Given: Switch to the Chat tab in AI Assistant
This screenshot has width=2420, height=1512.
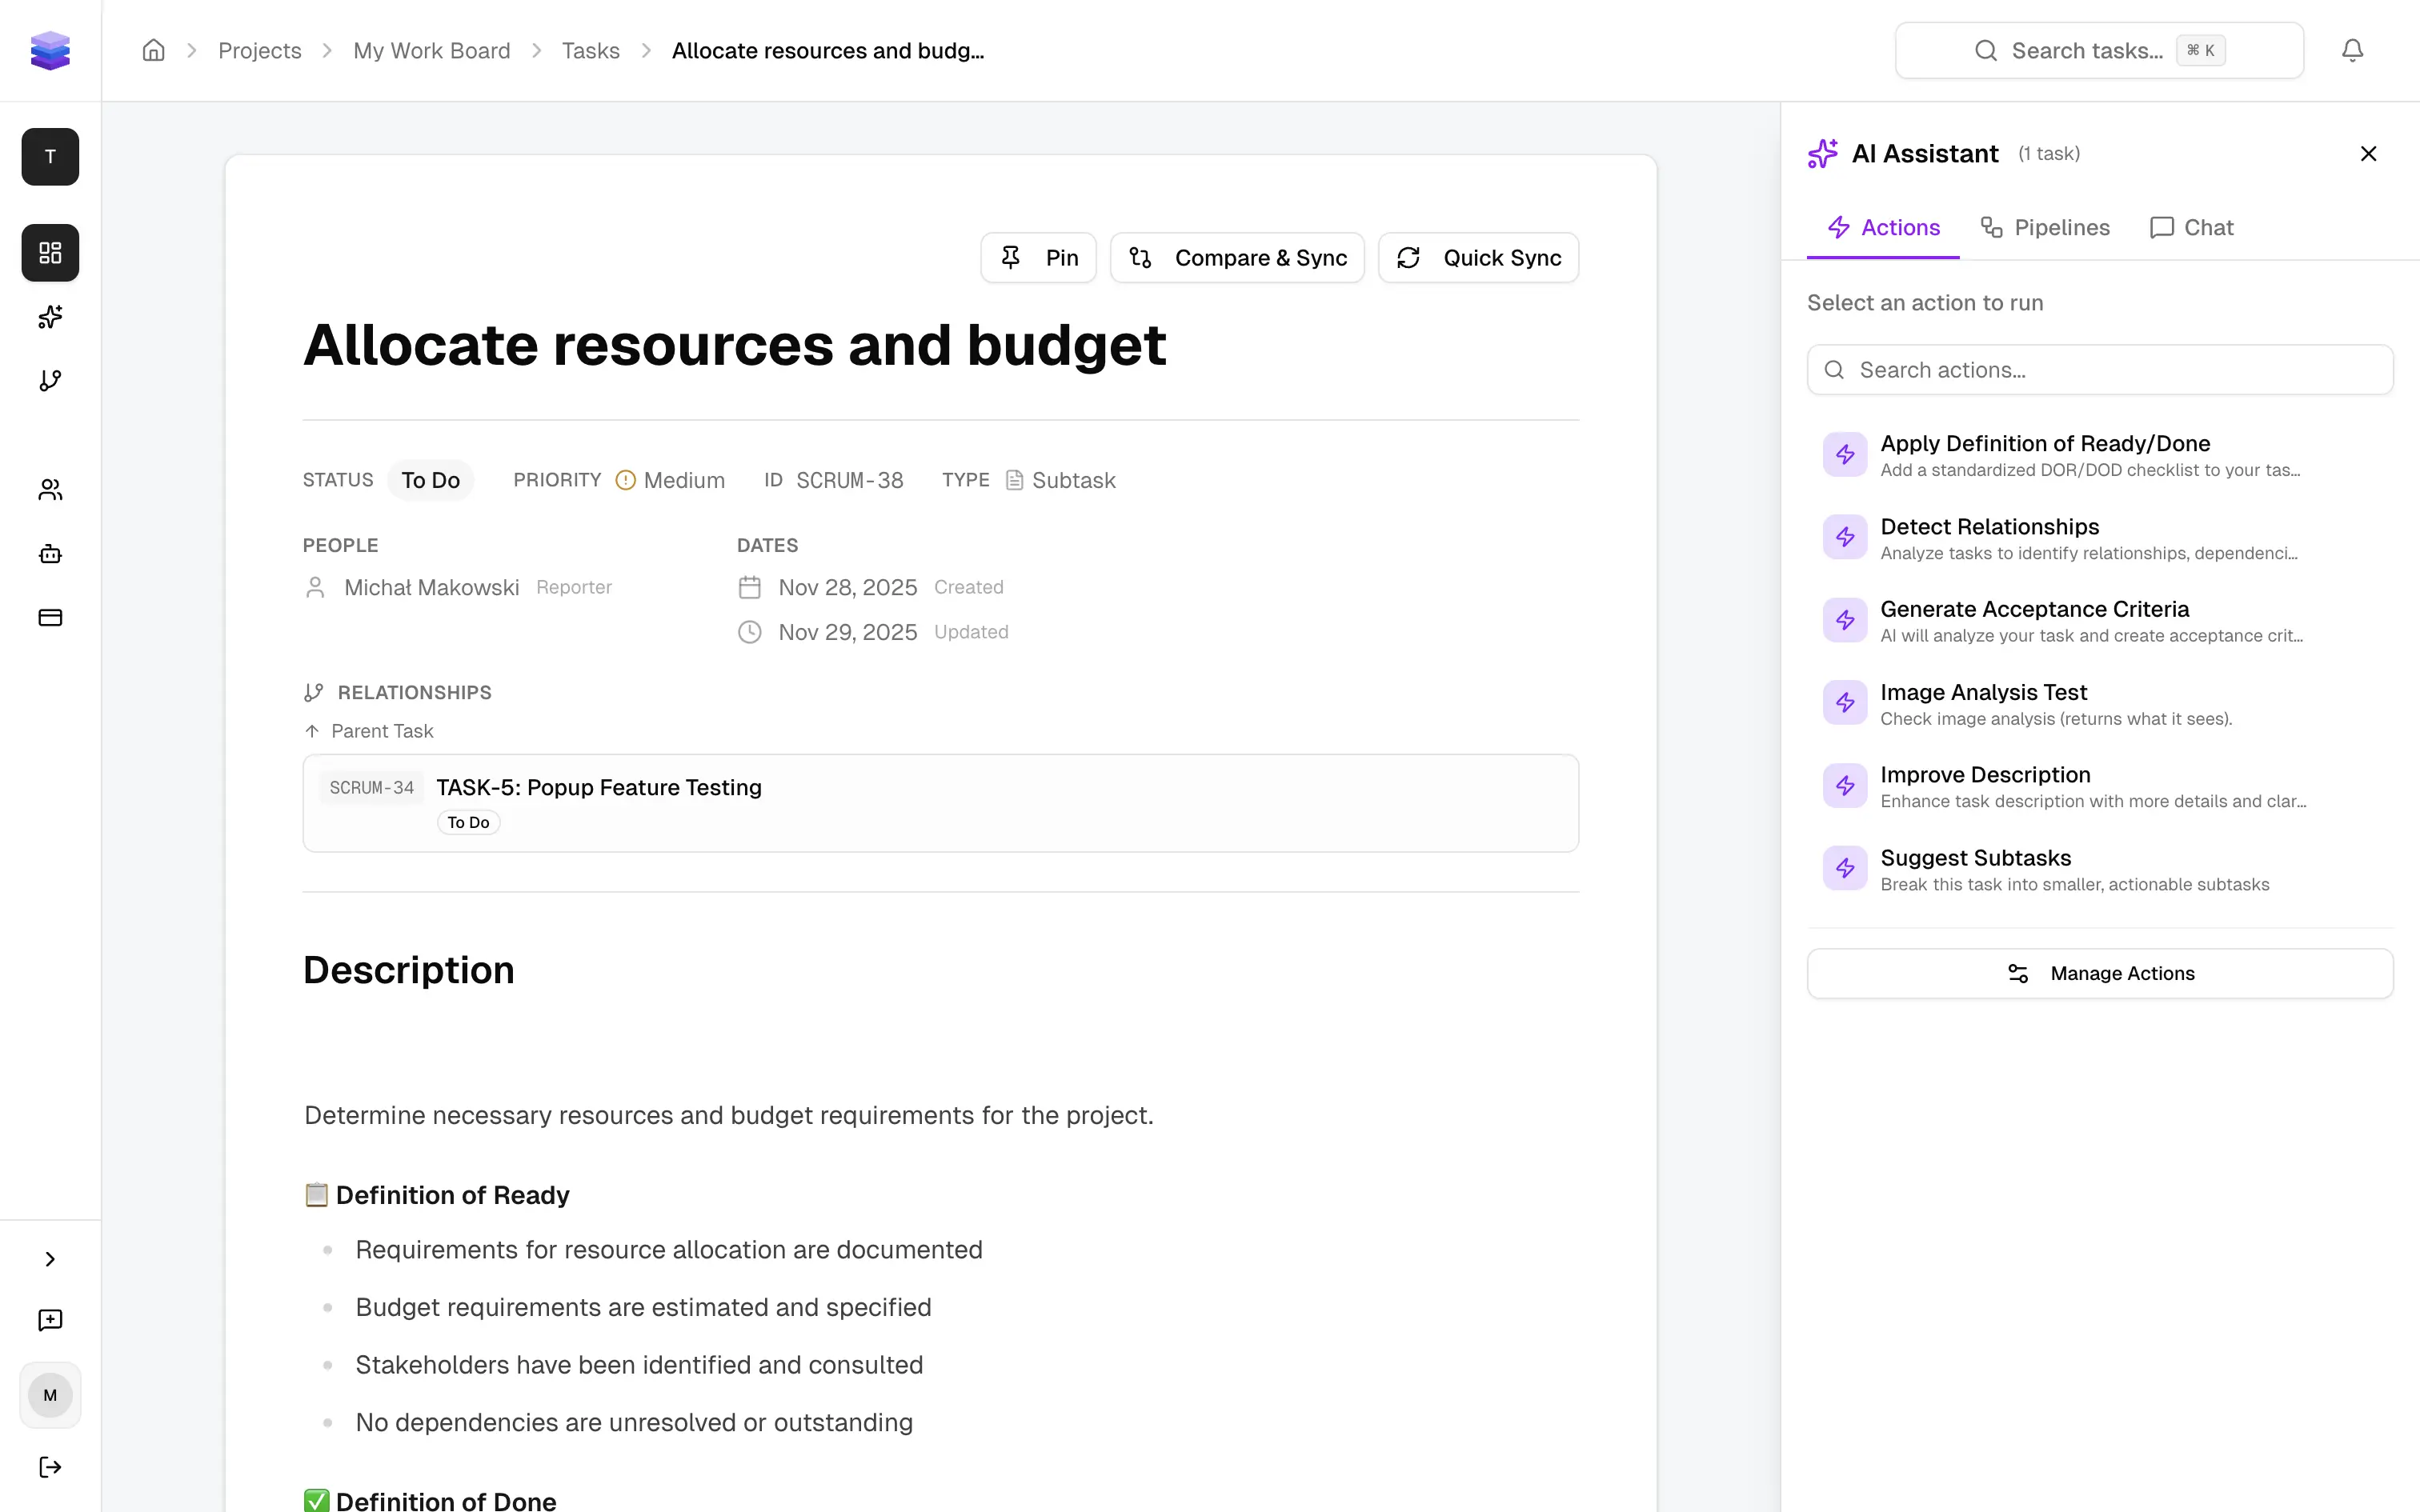Looking at the screenshot, I should pyautogui.click(x=2190, y=227).
